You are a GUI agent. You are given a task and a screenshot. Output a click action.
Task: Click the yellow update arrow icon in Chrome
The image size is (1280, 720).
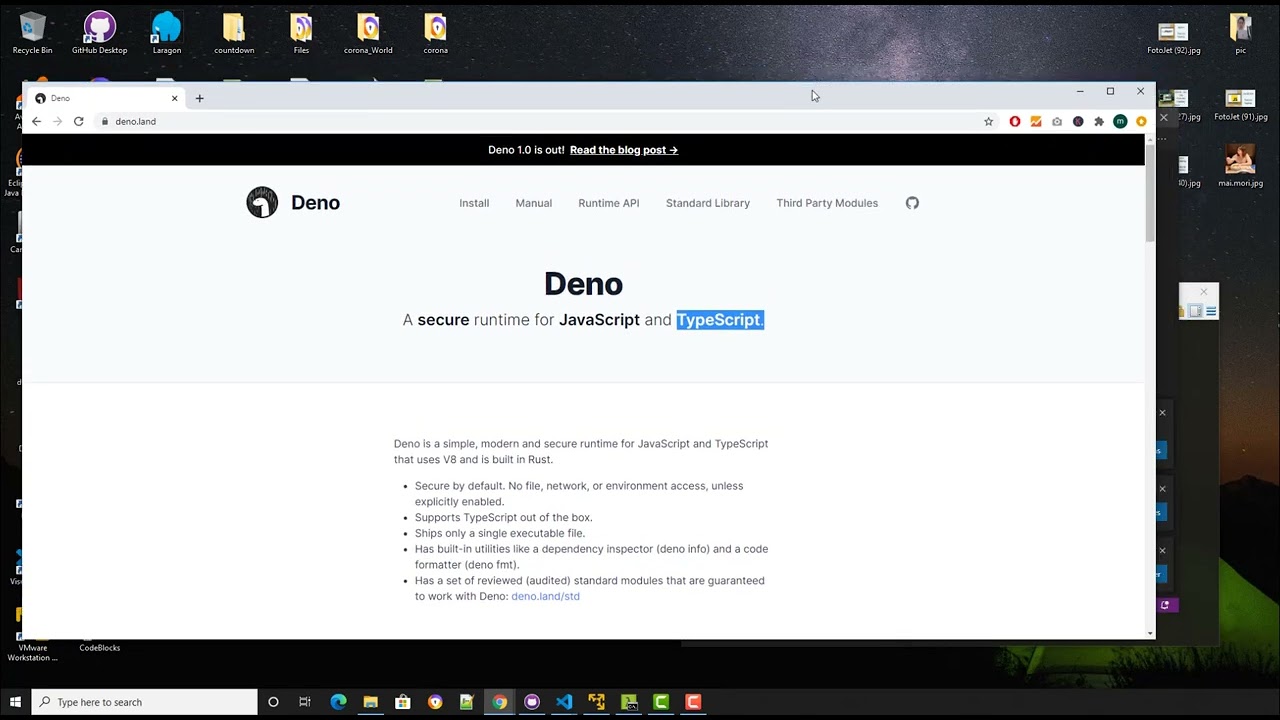tap(1141, 122)
